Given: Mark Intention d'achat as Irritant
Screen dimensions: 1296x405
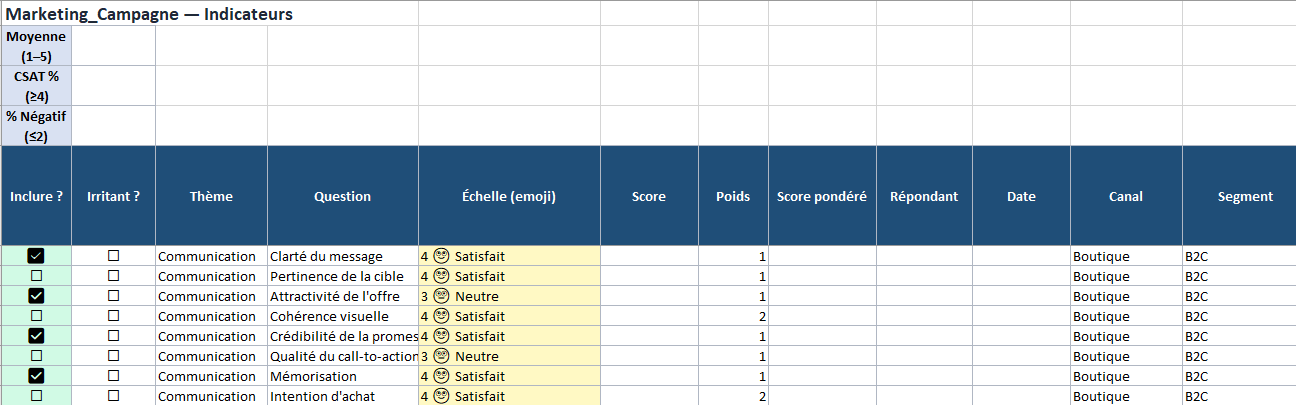Looking at the screenshot, I should 113,396.
